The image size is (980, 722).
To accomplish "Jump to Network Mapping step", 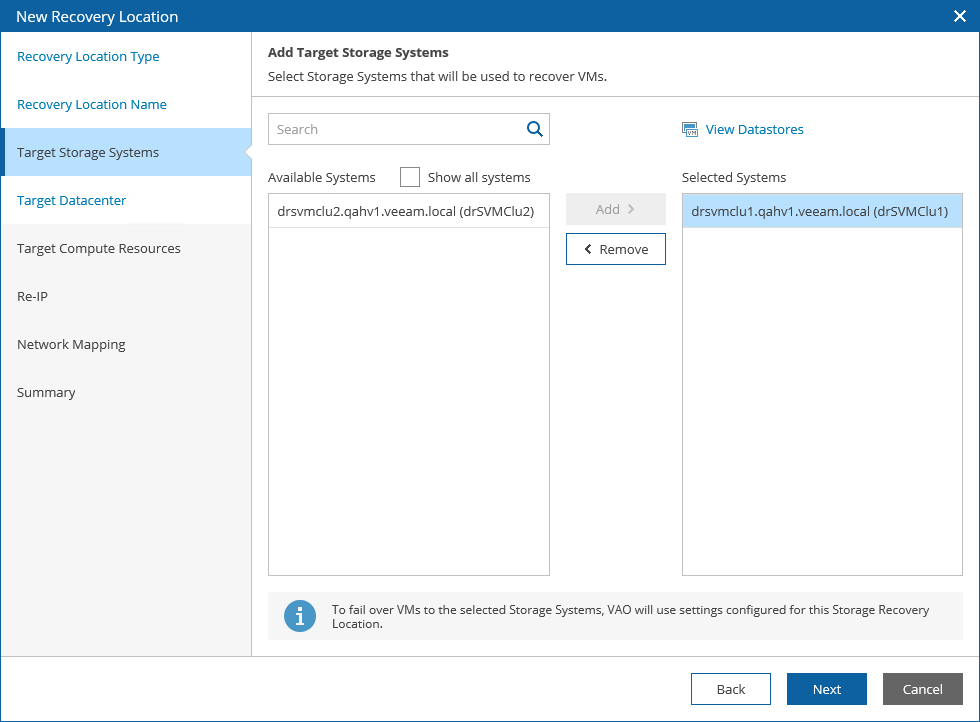I will tap(71, 345).
